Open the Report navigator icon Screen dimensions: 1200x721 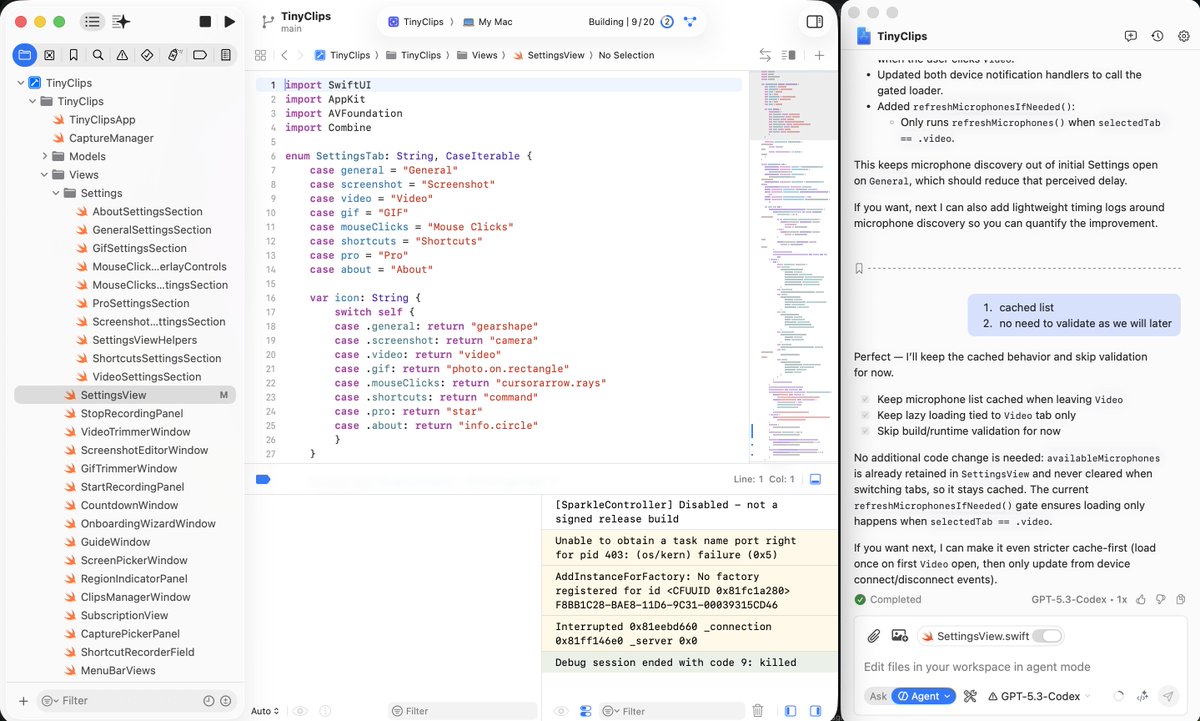(226, 55)
